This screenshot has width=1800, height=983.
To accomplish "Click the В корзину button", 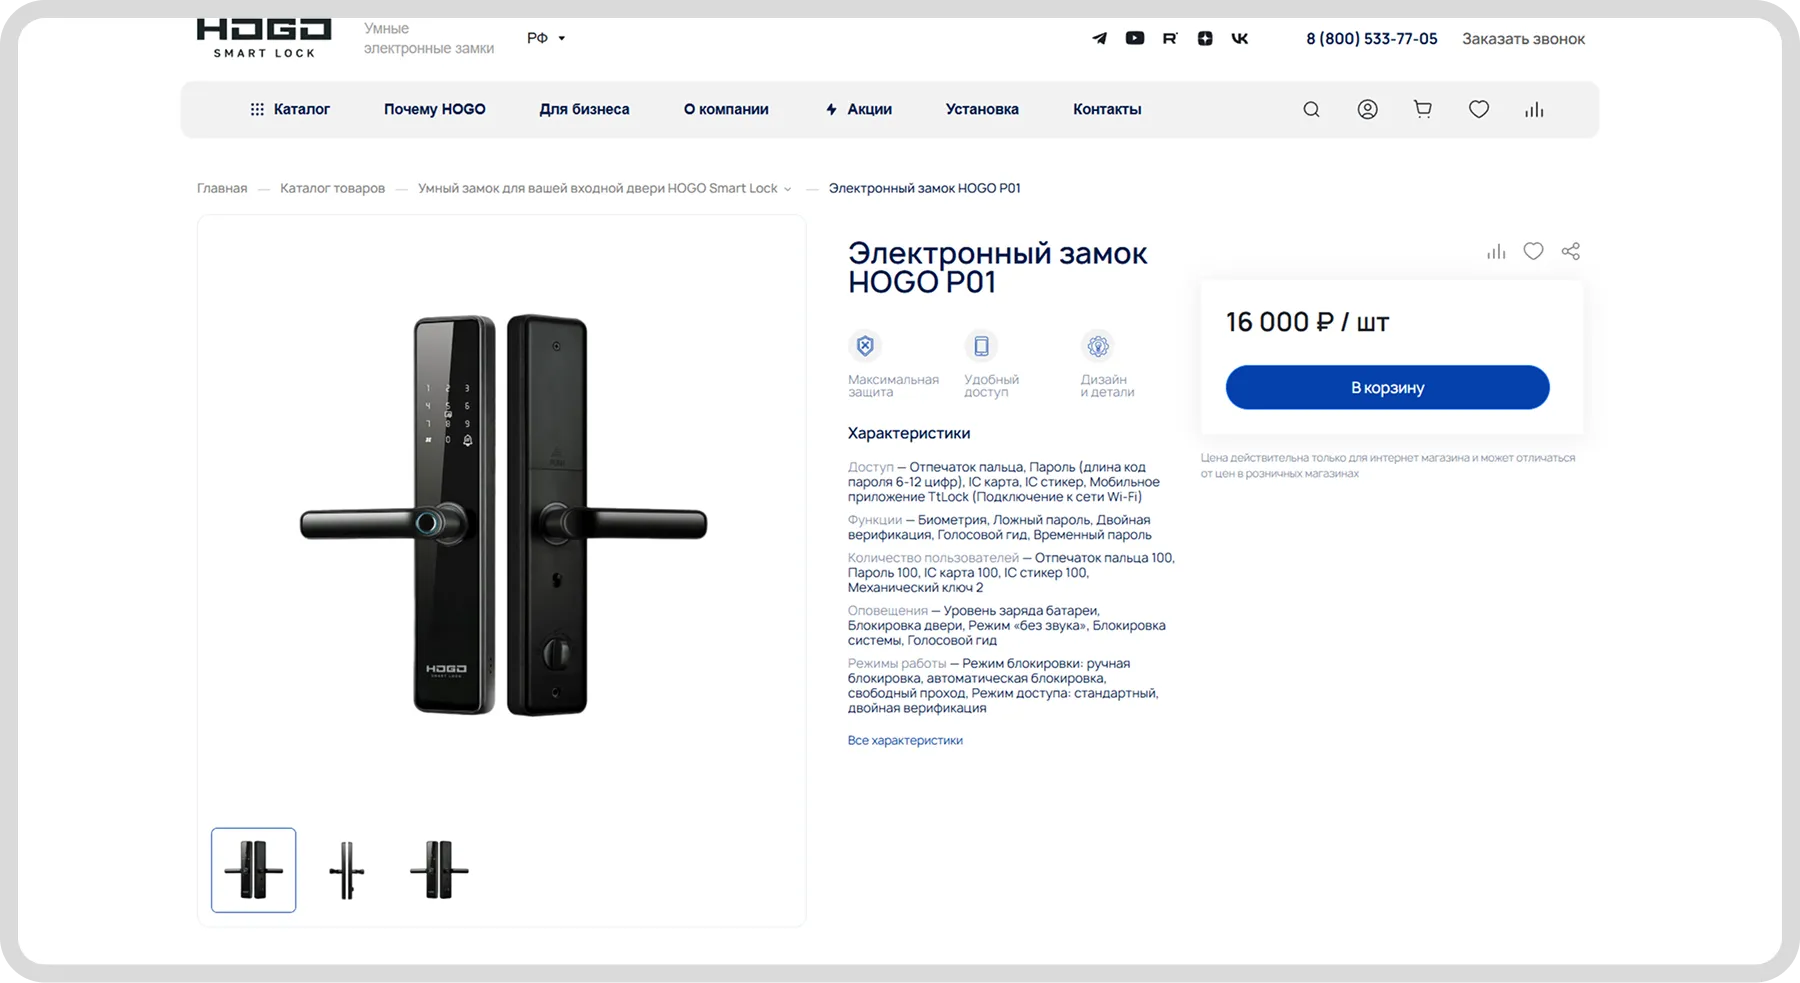I will coord(1387,387).
